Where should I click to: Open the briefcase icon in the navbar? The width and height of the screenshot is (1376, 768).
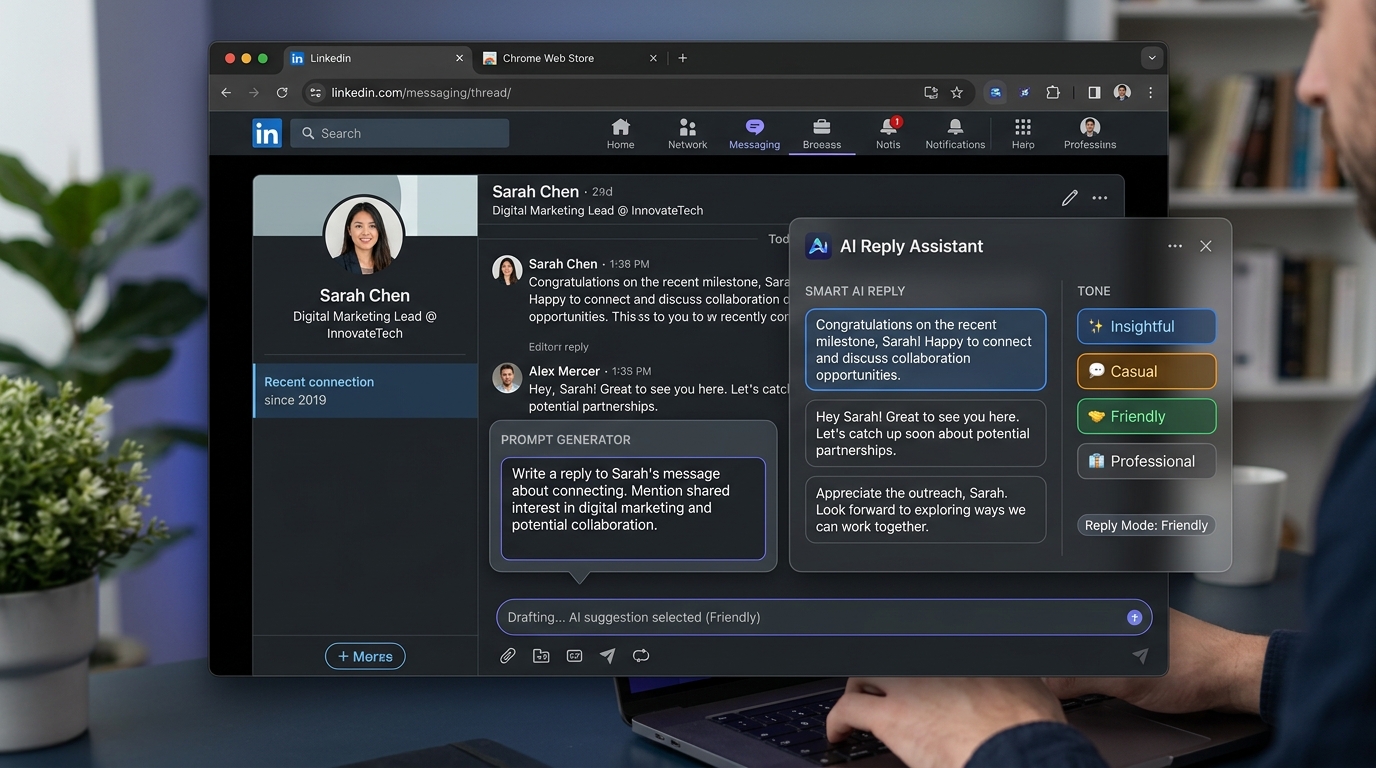pyautogui.click(x=822, y=127)
